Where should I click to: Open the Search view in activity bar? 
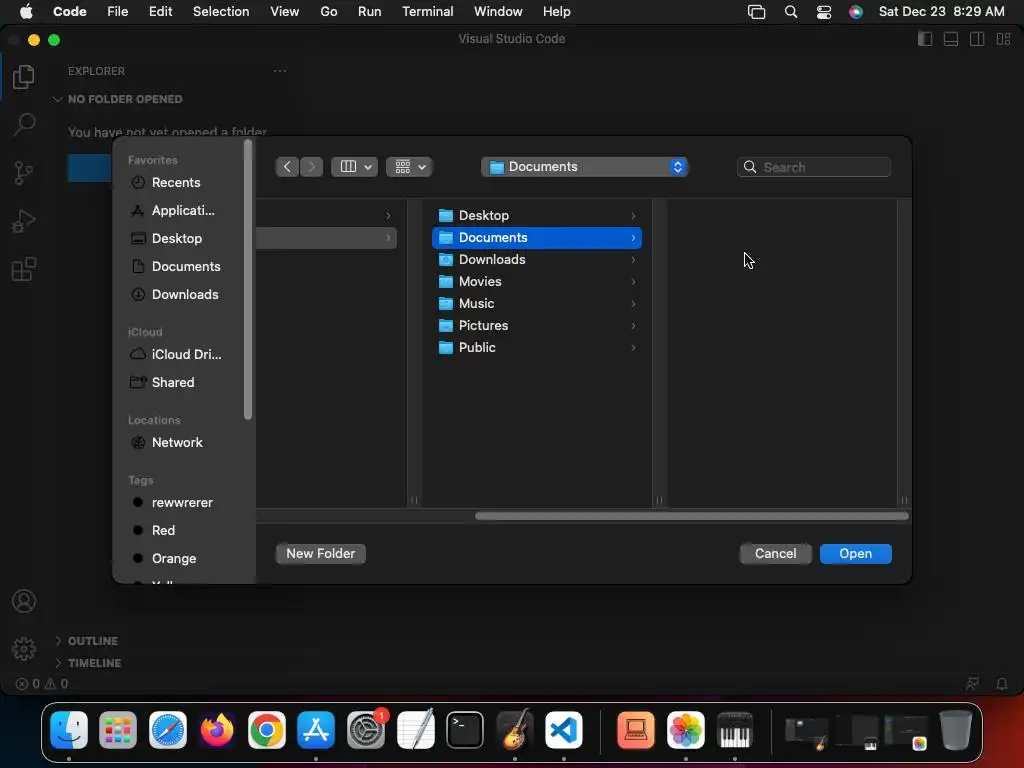[24, 124]
